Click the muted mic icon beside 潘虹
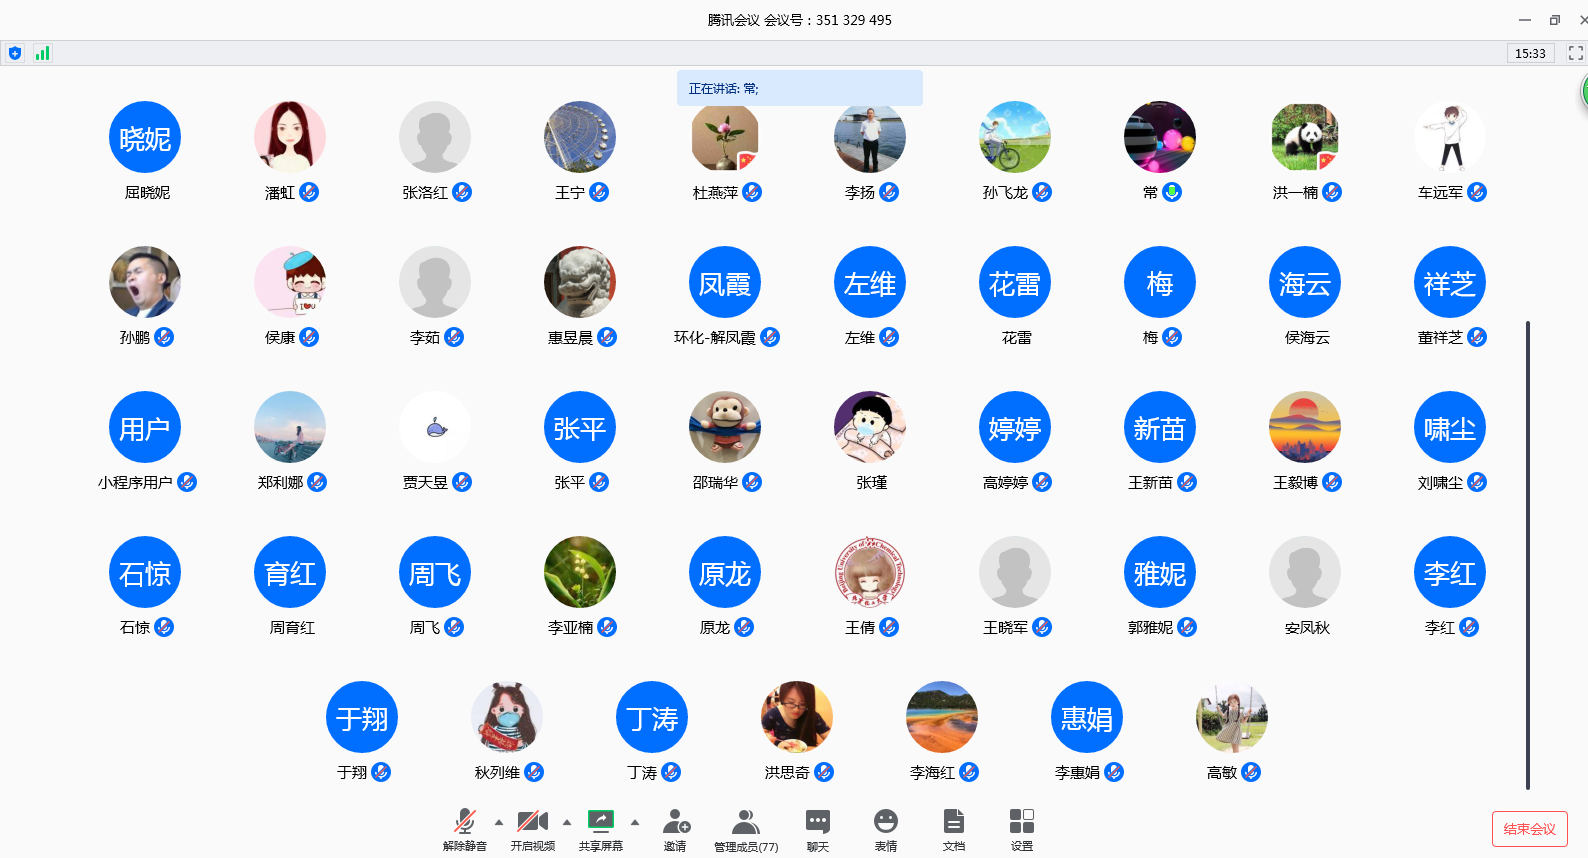Image resolution: width=1588 pixels, height=858 pixels. coord(309,192)
